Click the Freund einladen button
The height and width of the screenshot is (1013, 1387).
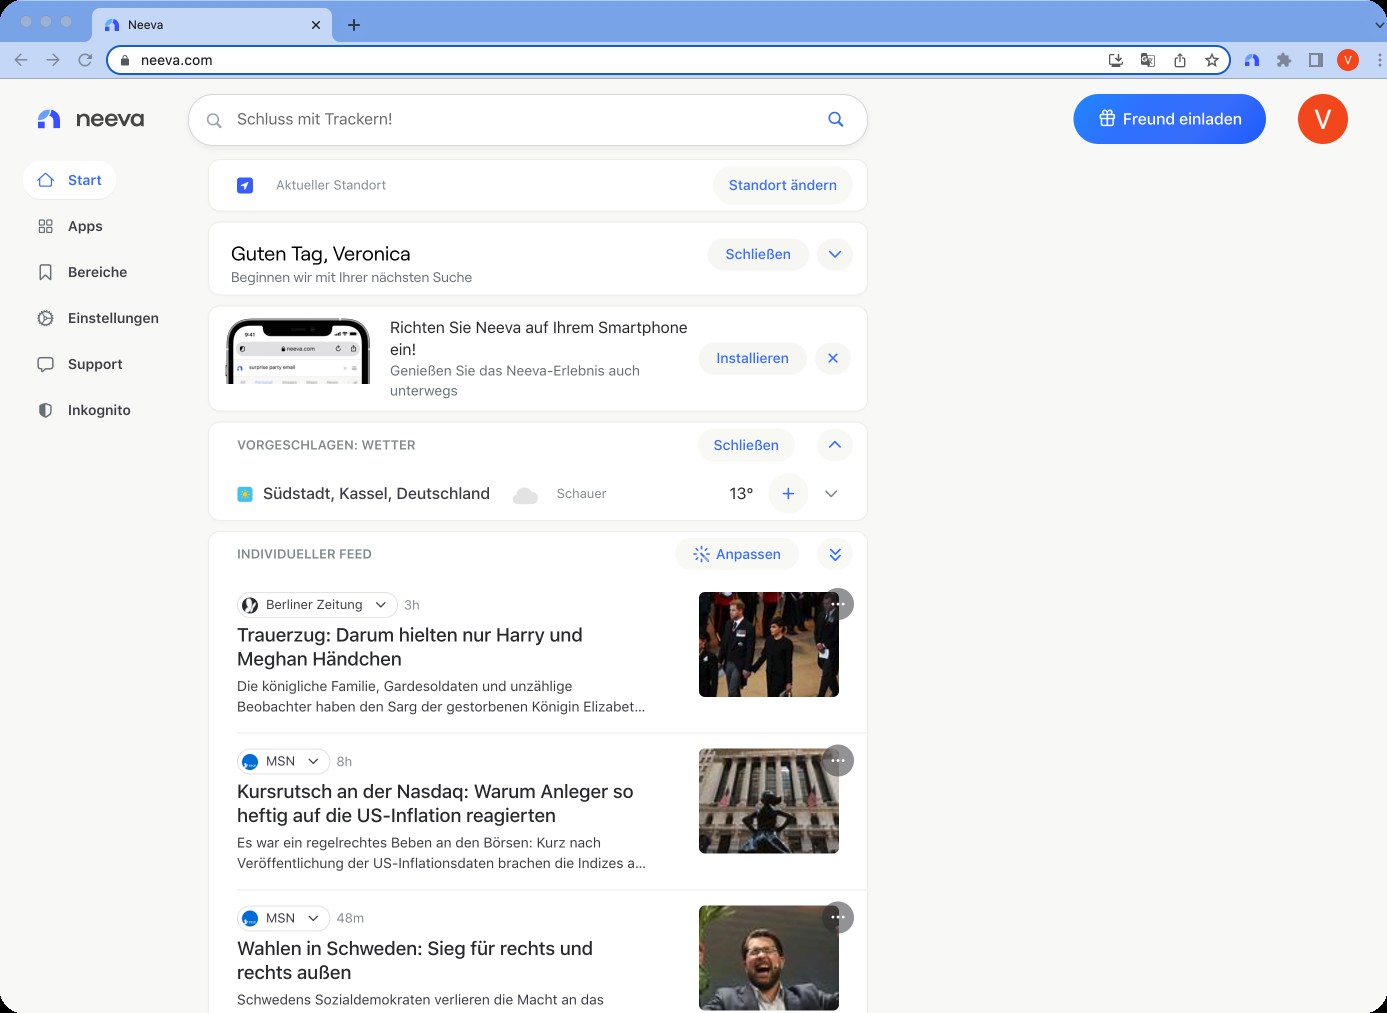(1169, 119)
